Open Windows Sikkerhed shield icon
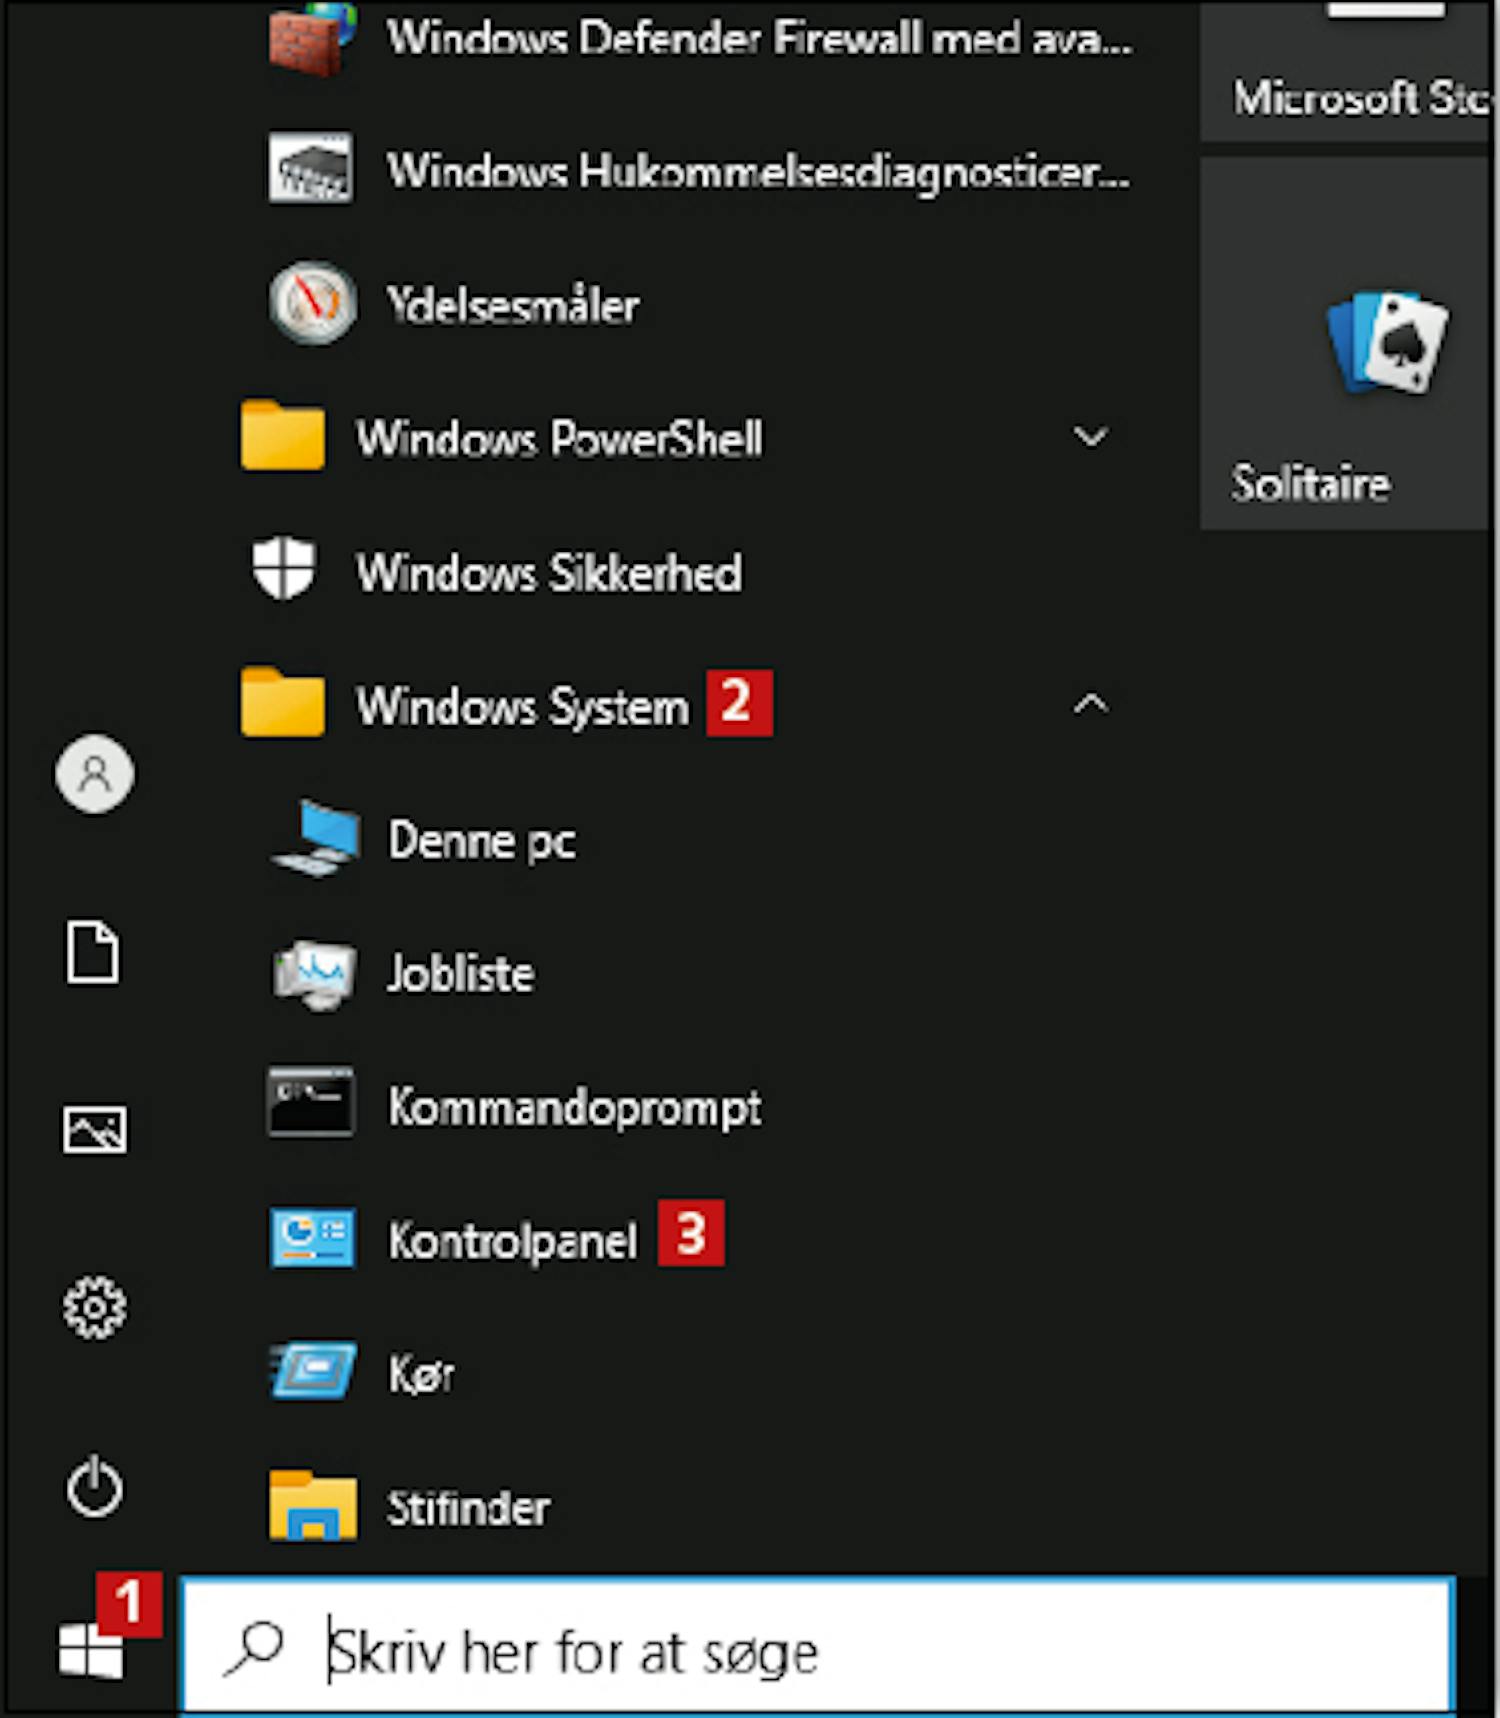This screenshot has width=1500, height=1718. click(284, 568)
